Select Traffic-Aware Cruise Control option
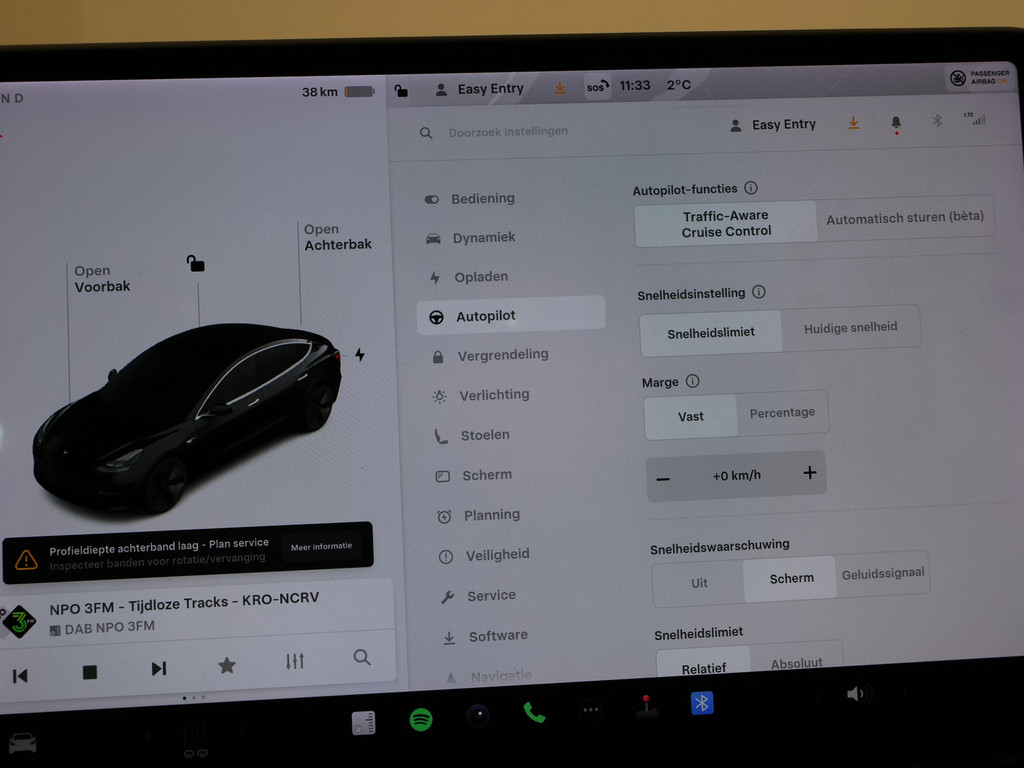1024x768 pixels. pos(726,224)
